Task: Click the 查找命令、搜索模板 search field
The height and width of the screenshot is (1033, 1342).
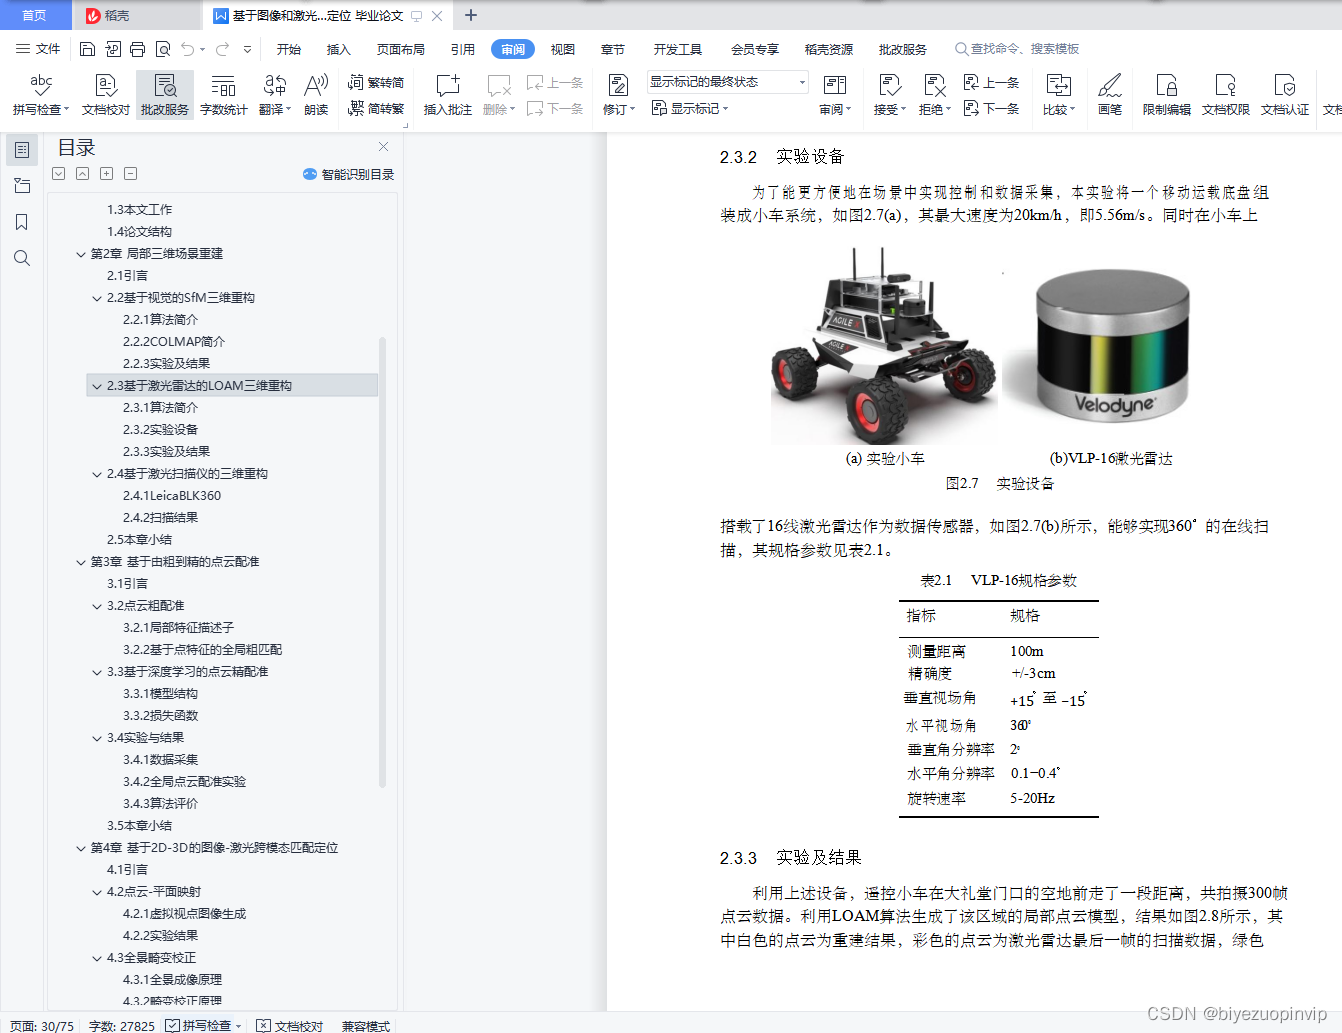Action: tap(1017, 49)
